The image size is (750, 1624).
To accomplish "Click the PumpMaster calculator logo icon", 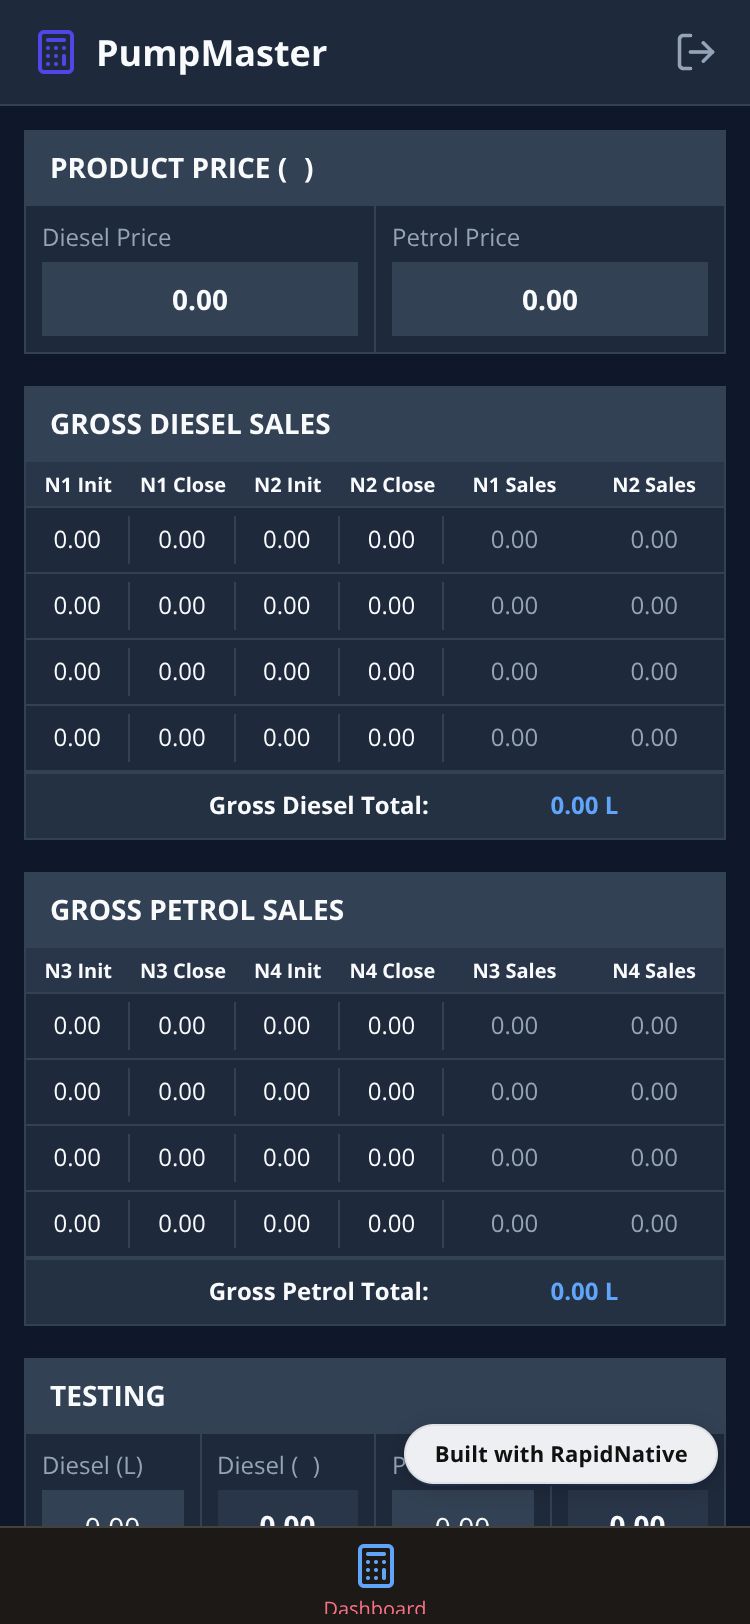I will pyautogui.click(x=56, y=52).
